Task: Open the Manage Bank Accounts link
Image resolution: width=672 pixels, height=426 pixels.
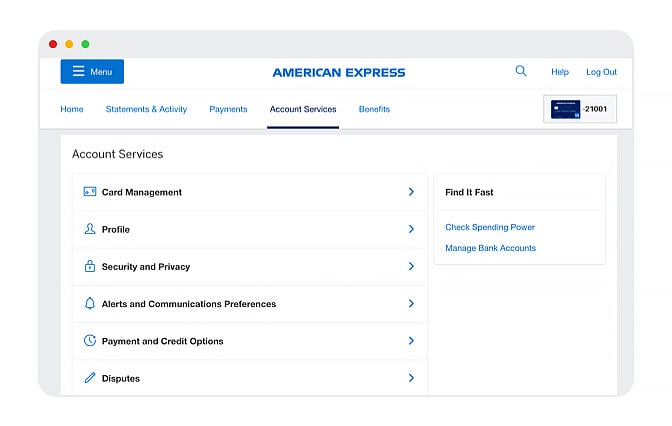Action: pos(490,248)
